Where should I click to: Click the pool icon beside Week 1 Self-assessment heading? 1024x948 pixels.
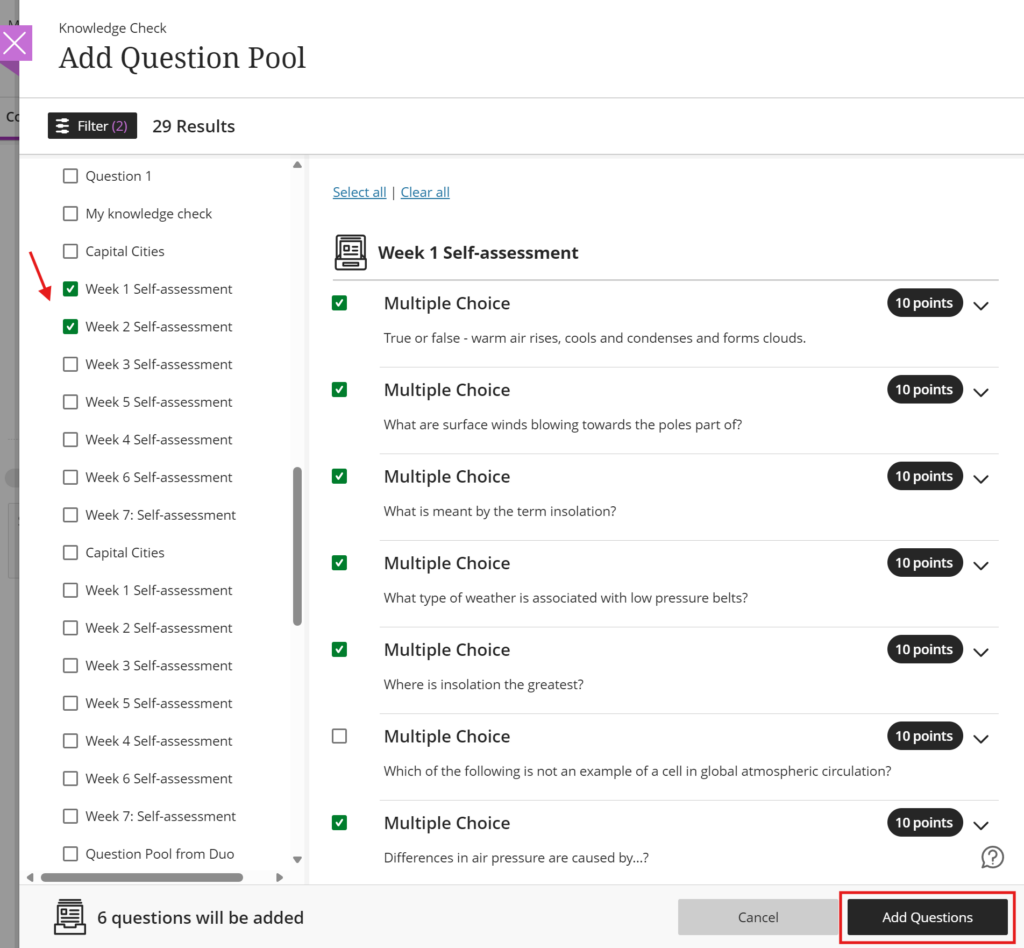coord(350,252)
